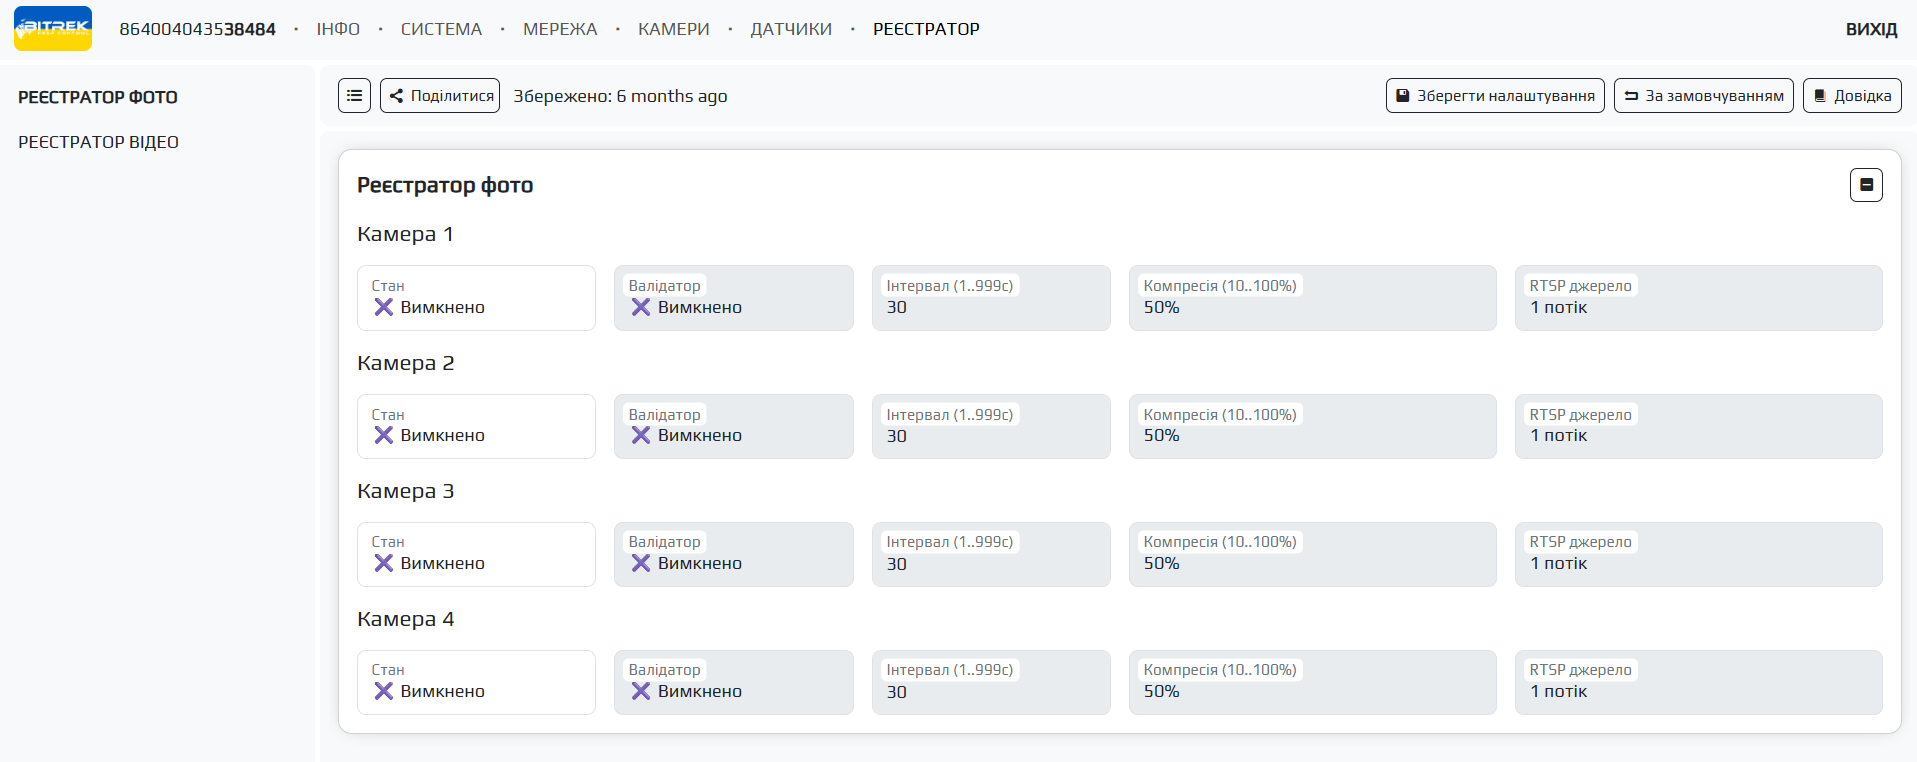1917x762 pixels.
Task: Click the Bitrek logo icon
Action: 53,29
